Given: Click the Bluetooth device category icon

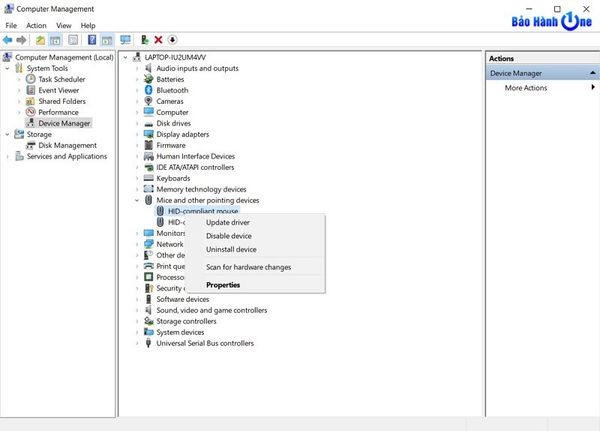Looking at the screenshot, I should [x=148, y=90].
